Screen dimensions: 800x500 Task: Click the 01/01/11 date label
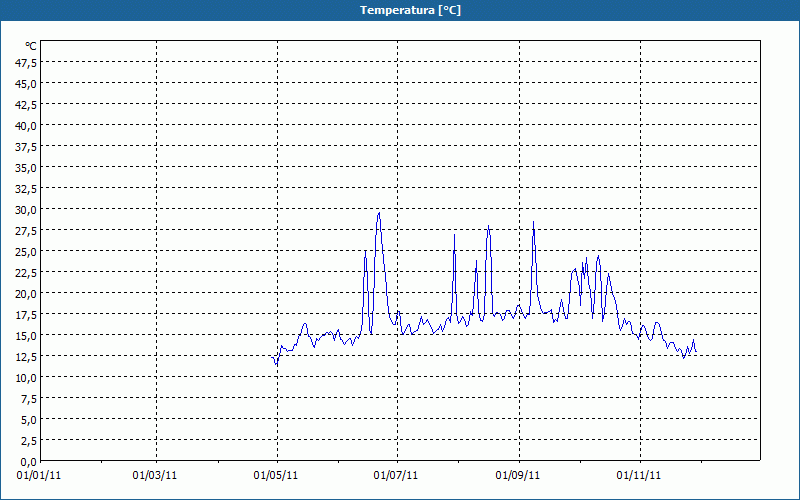(39, 476)
